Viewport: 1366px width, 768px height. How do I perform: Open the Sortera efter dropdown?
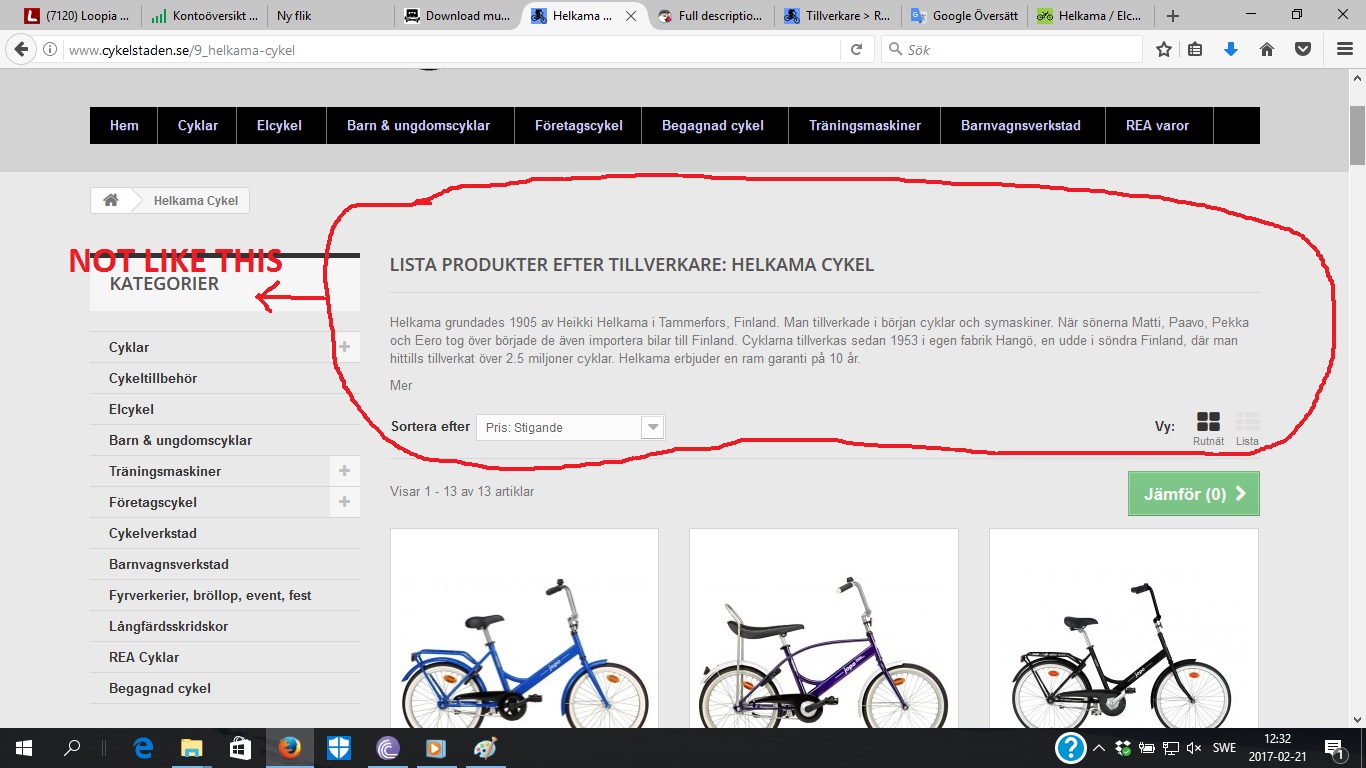[x=570, y=427]
